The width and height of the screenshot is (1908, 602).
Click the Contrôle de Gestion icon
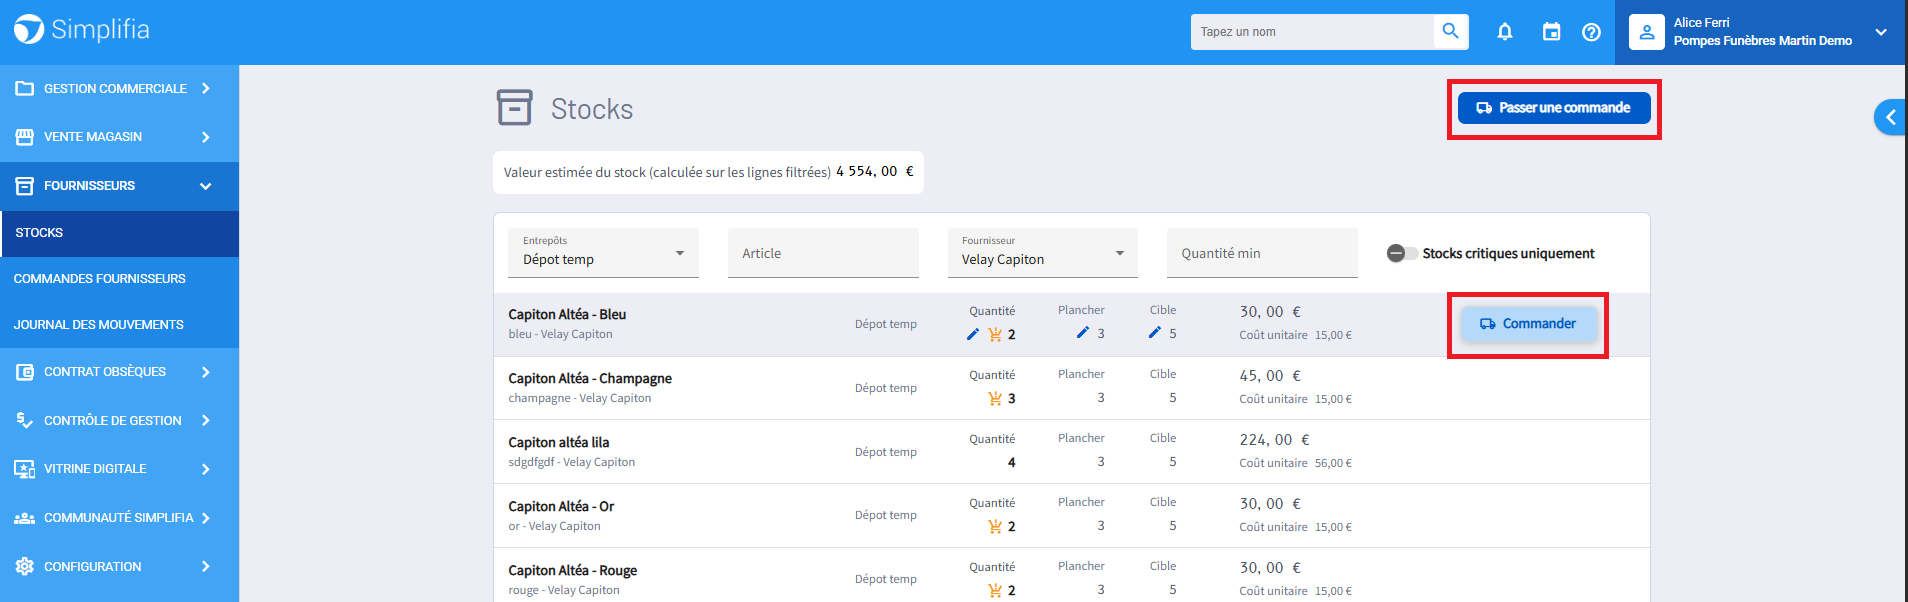coord(25,420)
